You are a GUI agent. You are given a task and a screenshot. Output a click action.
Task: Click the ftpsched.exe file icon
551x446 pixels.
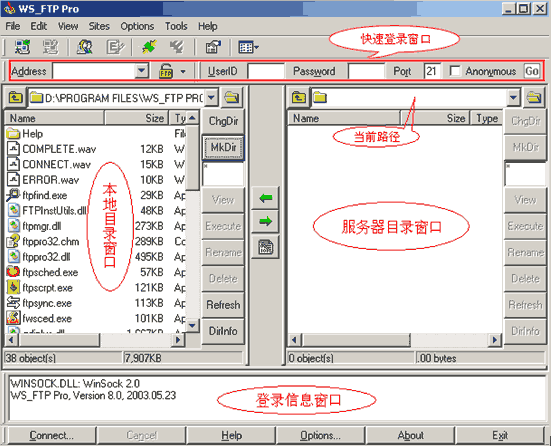pos(13,272)
